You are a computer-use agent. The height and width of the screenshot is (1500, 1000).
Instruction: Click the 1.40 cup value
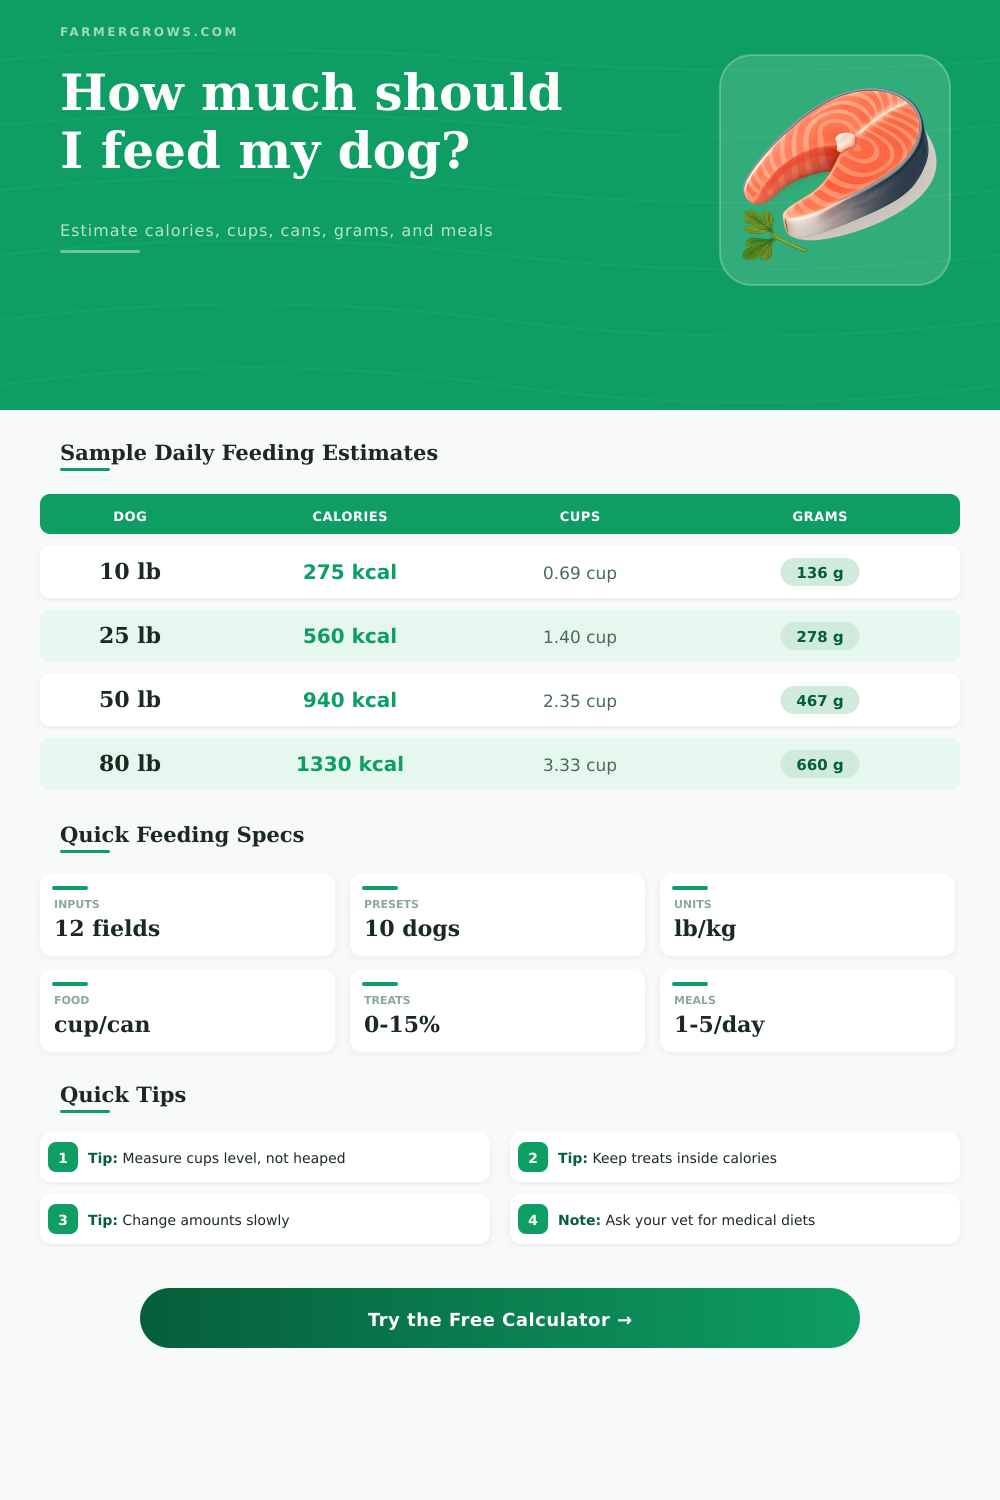(x=580, y=637)
